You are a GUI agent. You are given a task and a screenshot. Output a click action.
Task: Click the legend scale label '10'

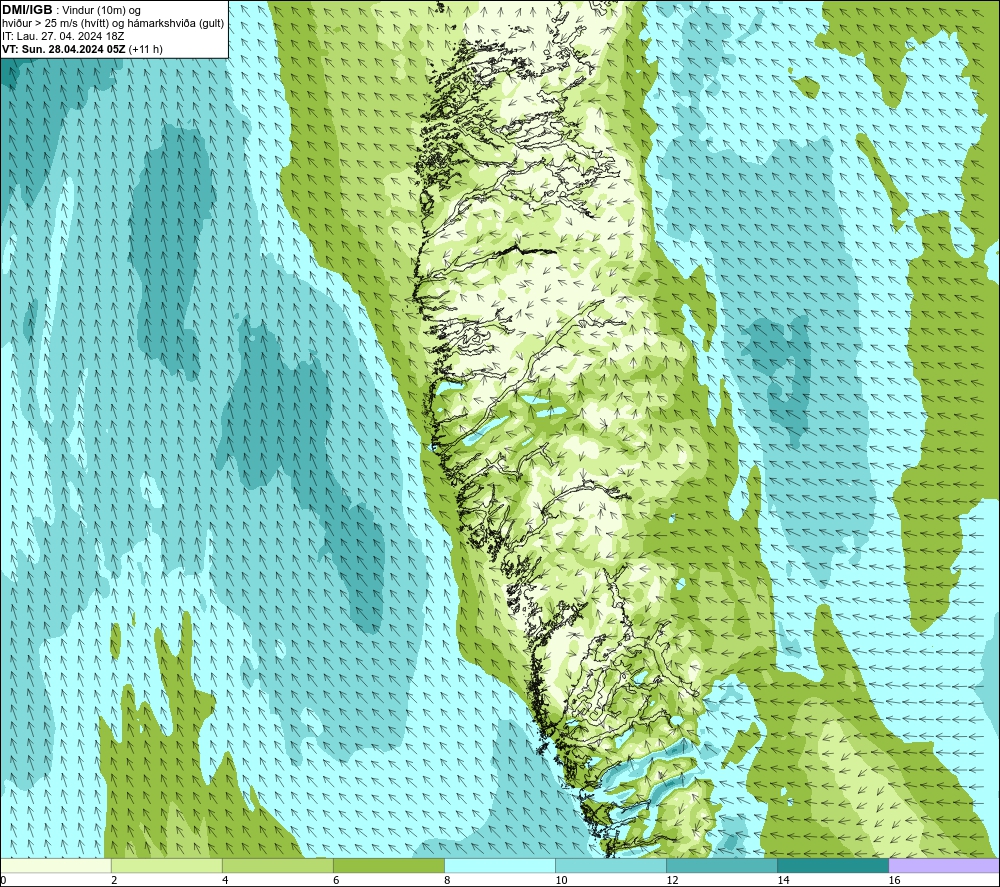click(x=561, y=880)
